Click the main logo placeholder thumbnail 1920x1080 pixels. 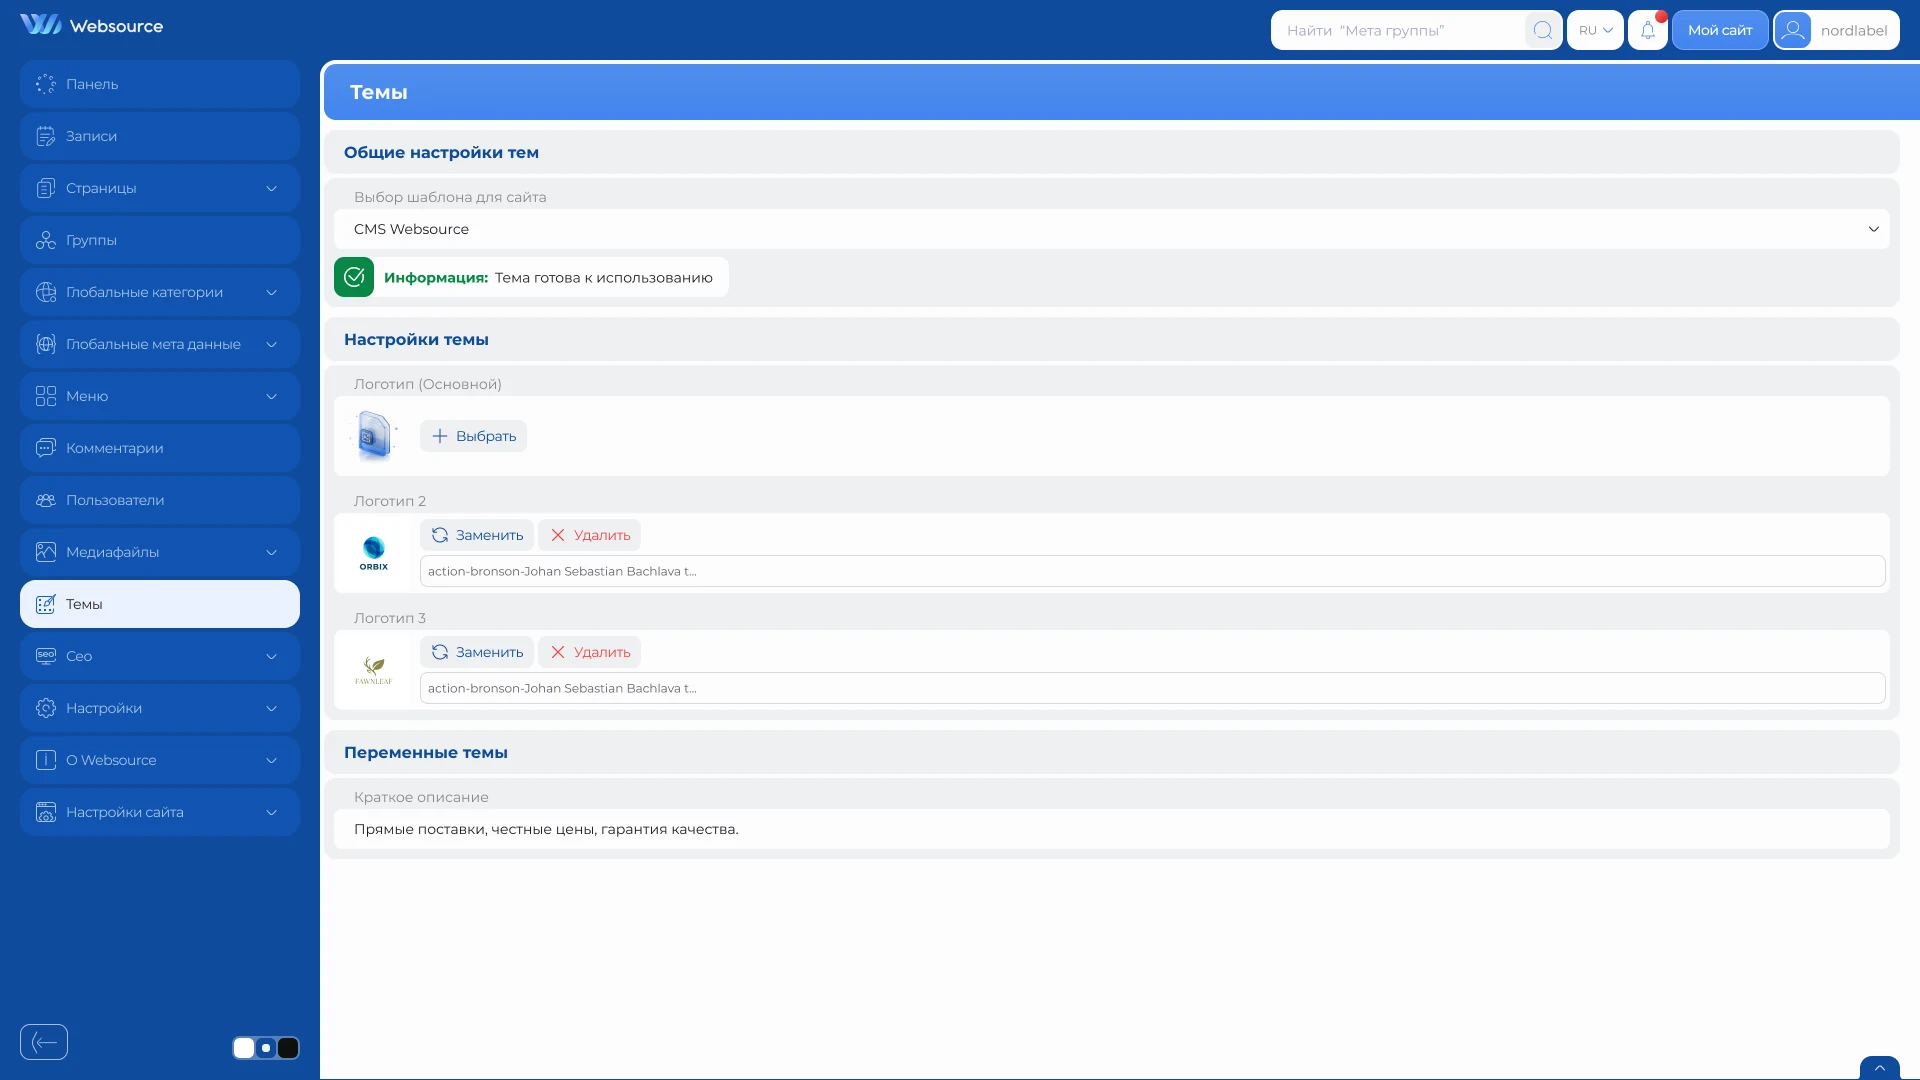coord(374,436)
